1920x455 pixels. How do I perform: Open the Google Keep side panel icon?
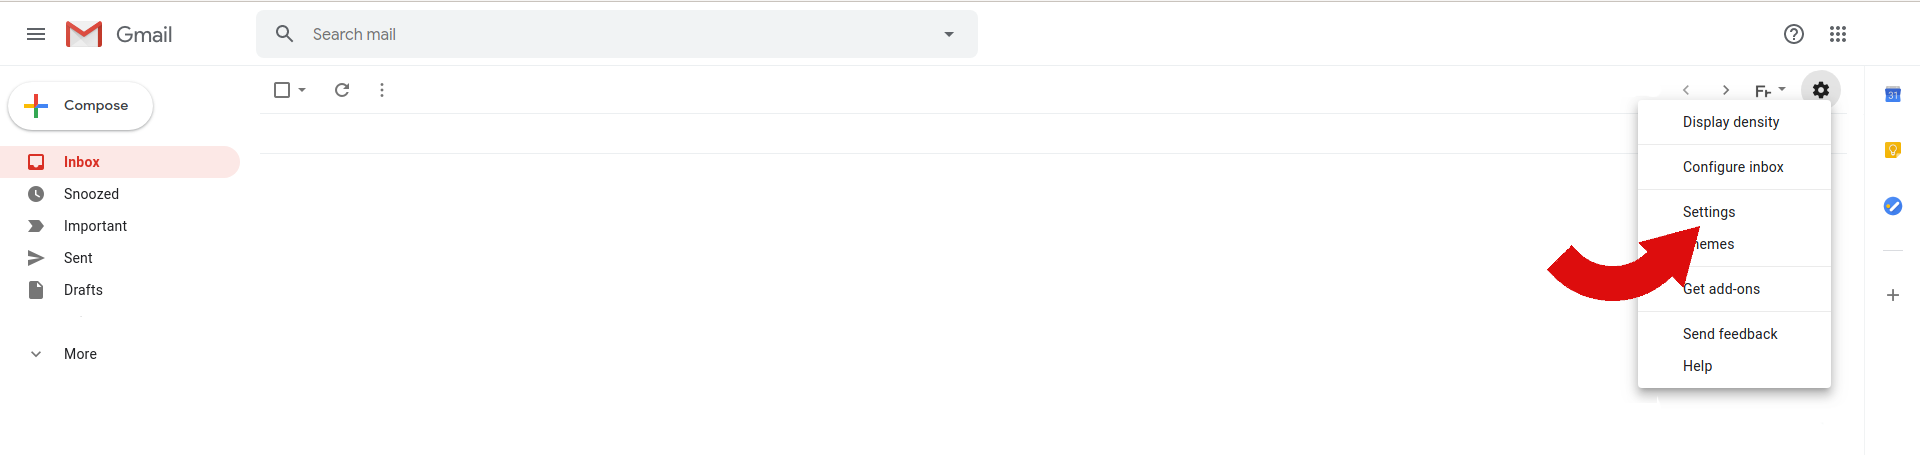(1893, 150)
